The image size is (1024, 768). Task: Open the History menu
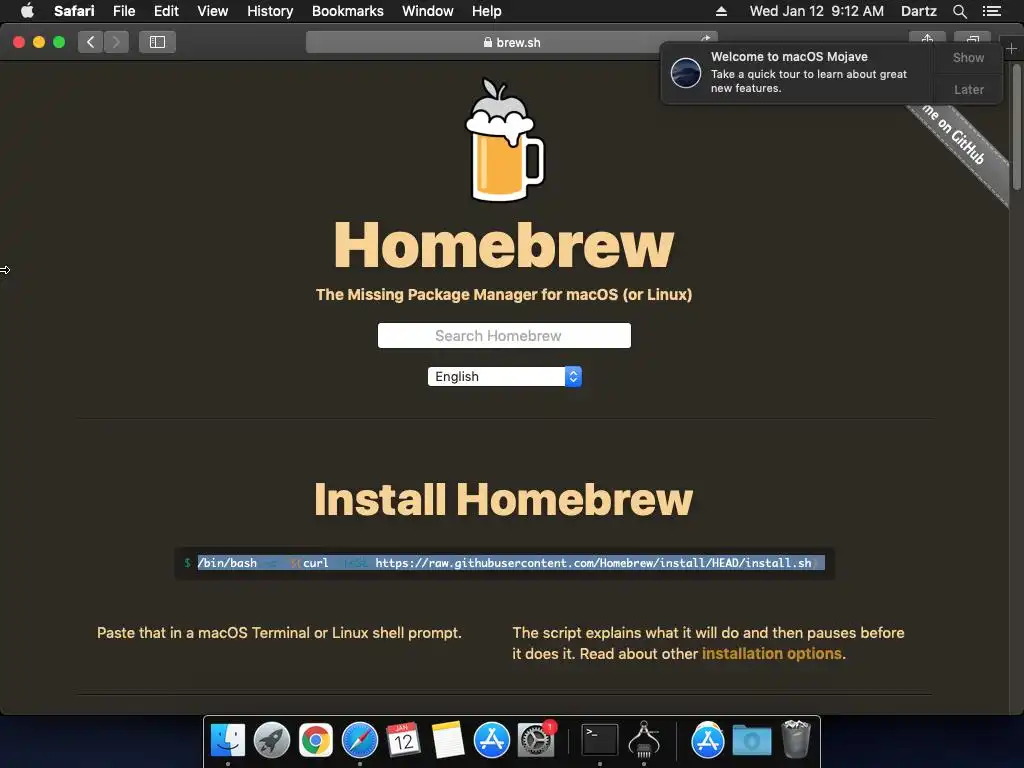coord(270,11)
